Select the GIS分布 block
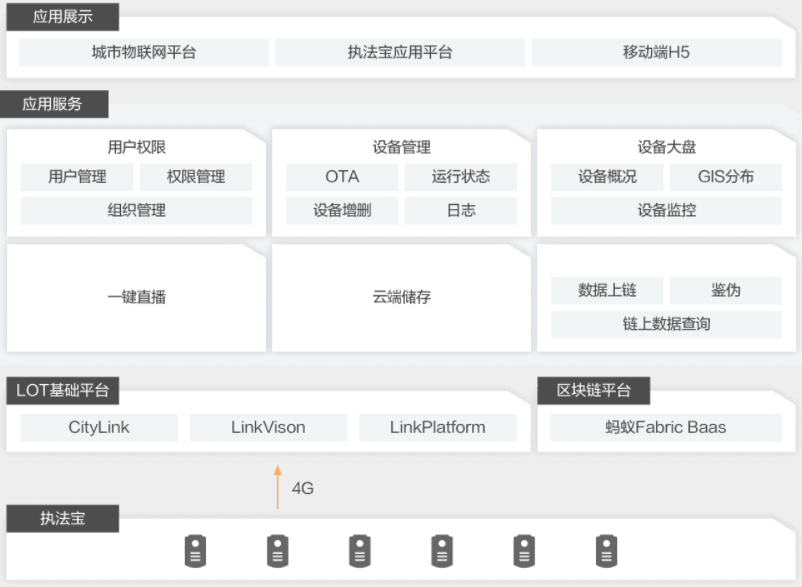Viewport: 802px width, 587px height. 726,177
